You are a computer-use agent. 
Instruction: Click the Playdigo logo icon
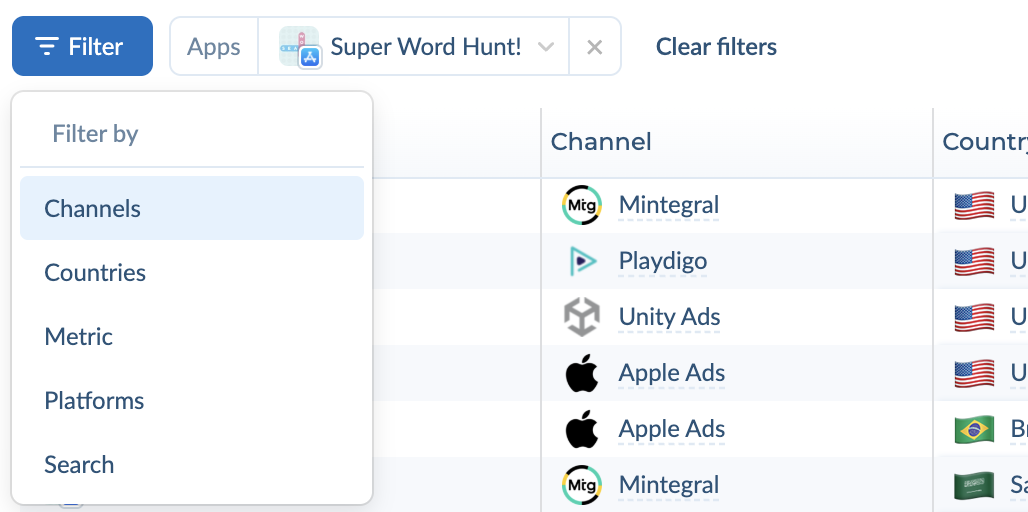coord(582,262)
